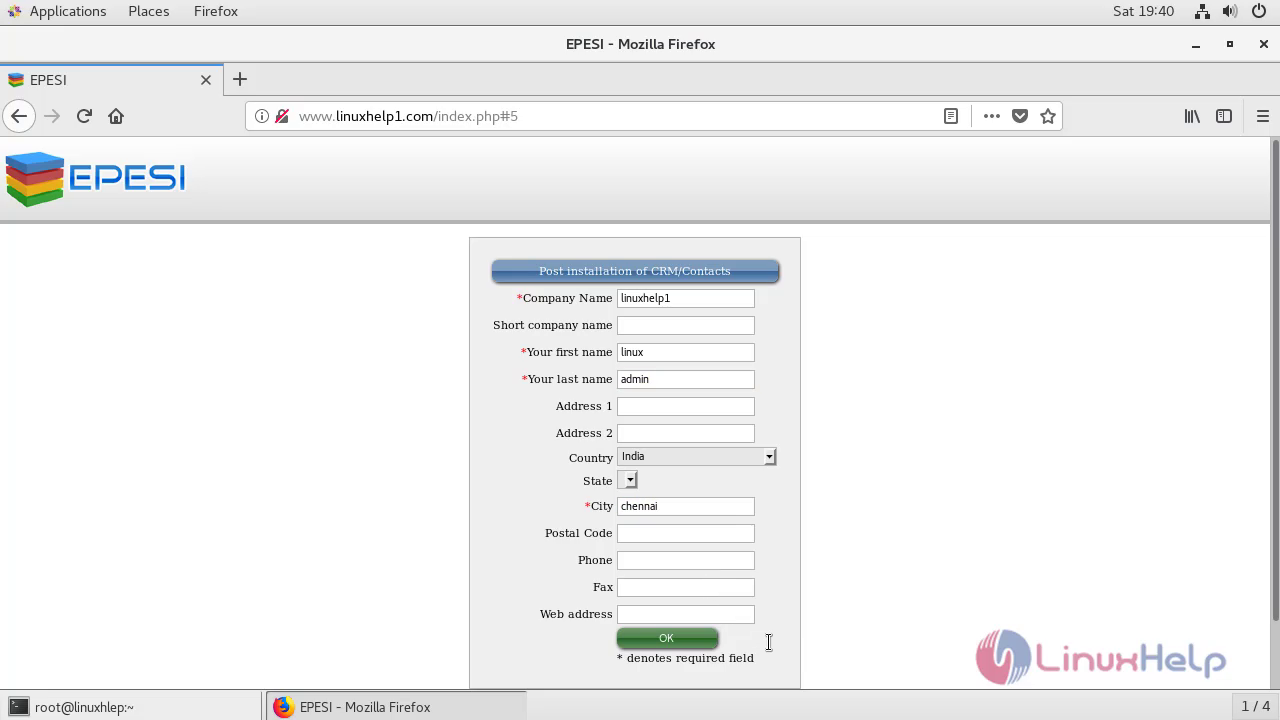Click the Address 1 field

(x=686, y=406)
